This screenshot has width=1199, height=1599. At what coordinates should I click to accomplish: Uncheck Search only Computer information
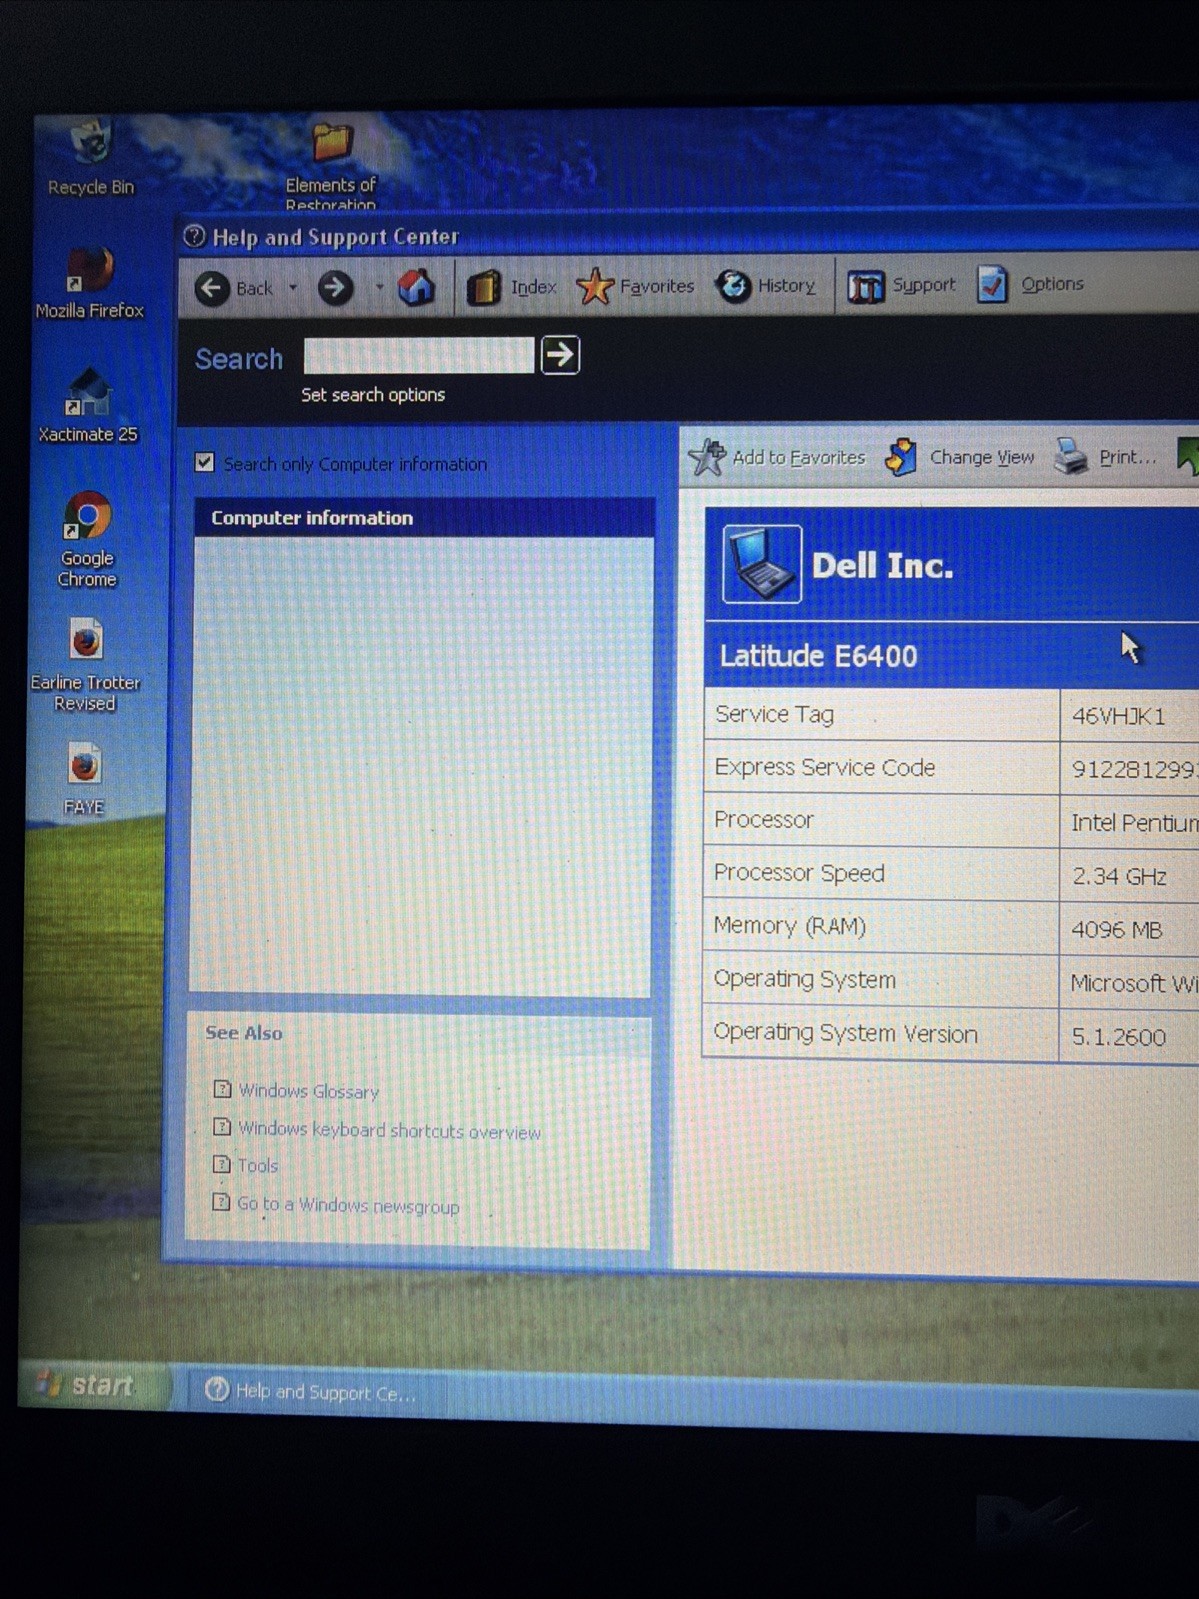point(205,462)
